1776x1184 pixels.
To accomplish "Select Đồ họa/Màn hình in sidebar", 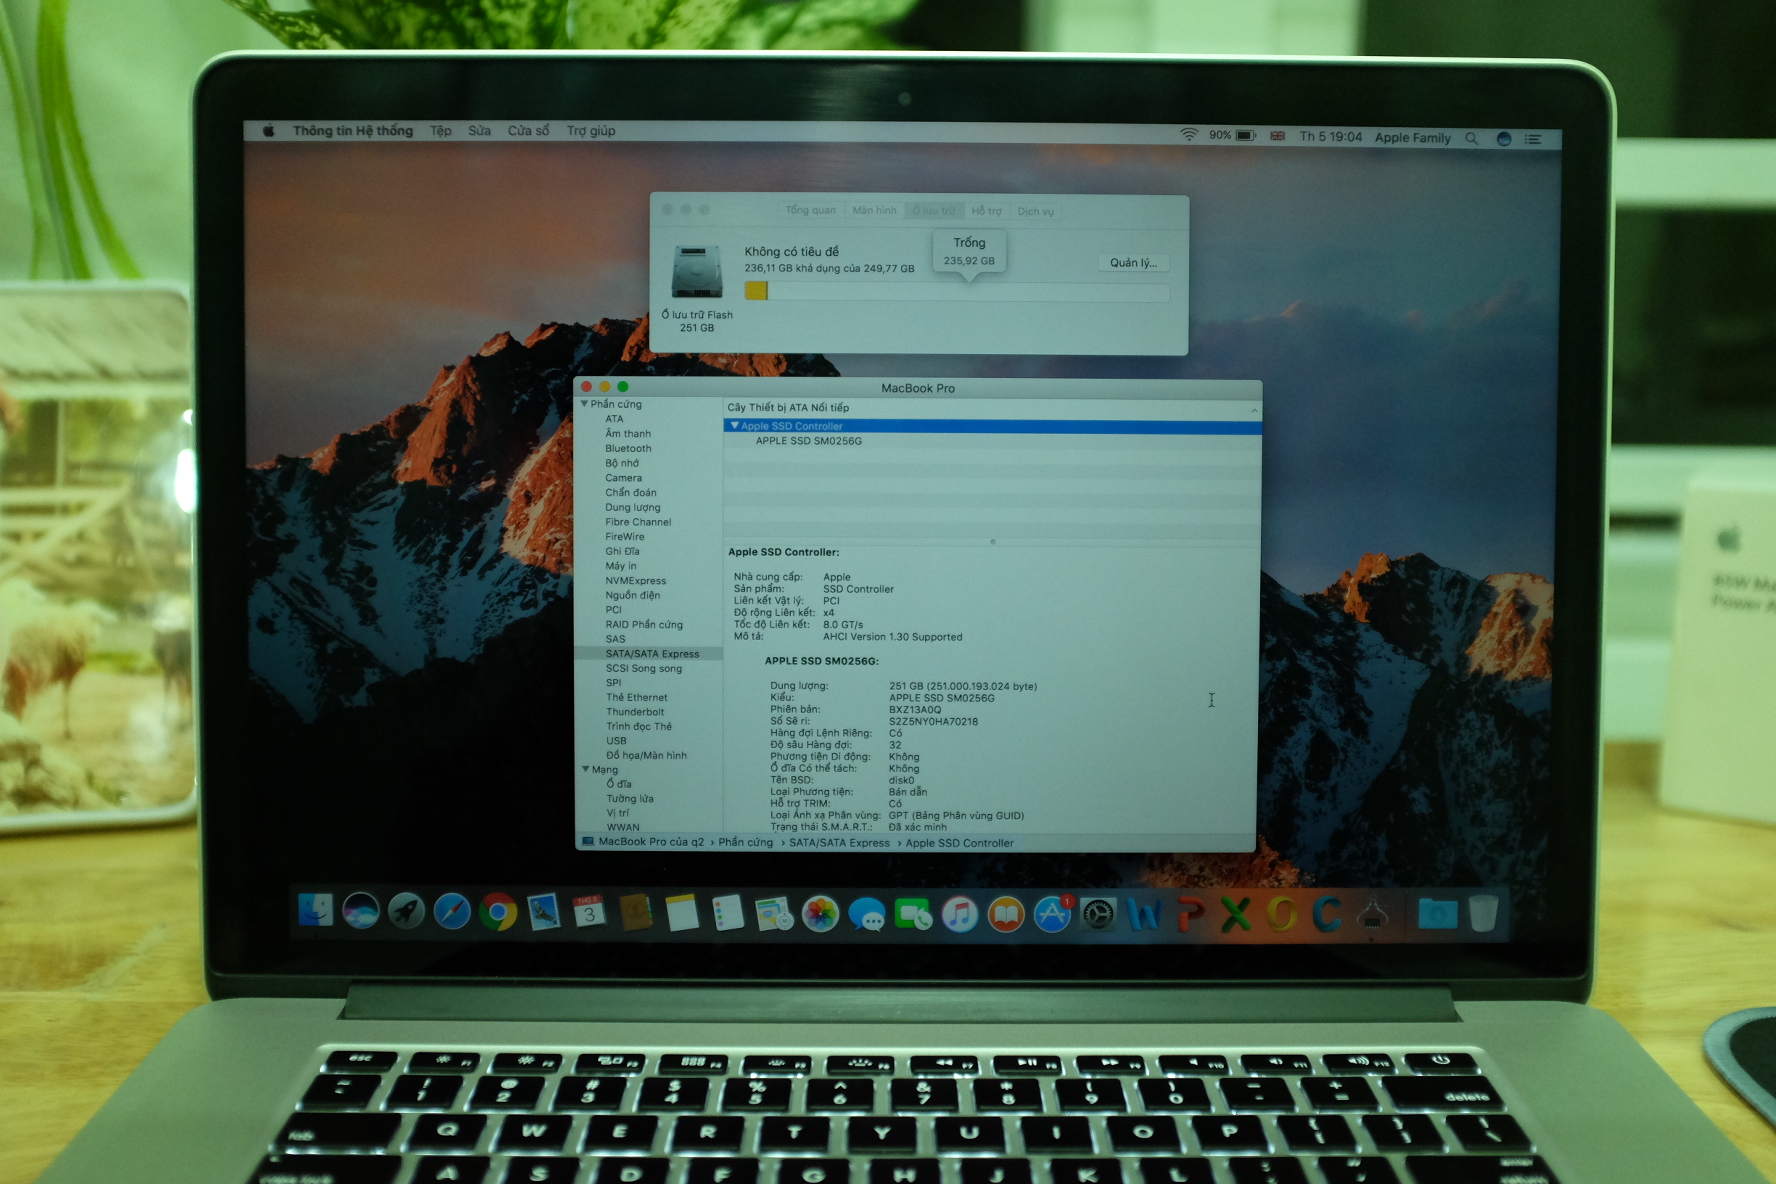I will [646, 755].
